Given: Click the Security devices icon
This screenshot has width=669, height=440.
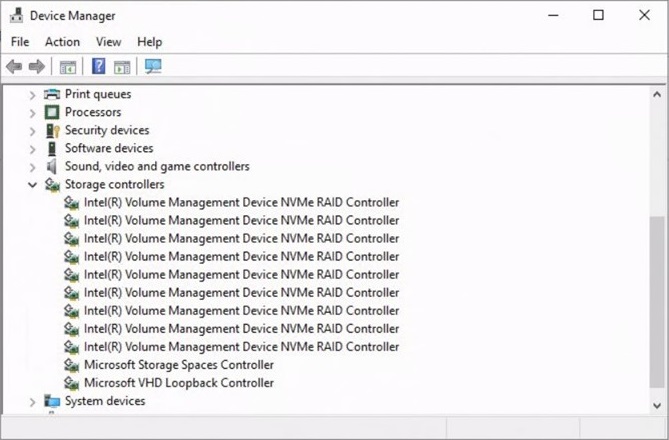Looking at the screenshot, I should tap(53, 130).
